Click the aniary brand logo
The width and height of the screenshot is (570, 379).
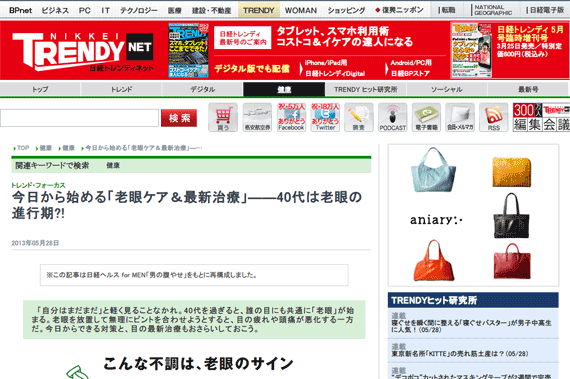click(435, 219)
